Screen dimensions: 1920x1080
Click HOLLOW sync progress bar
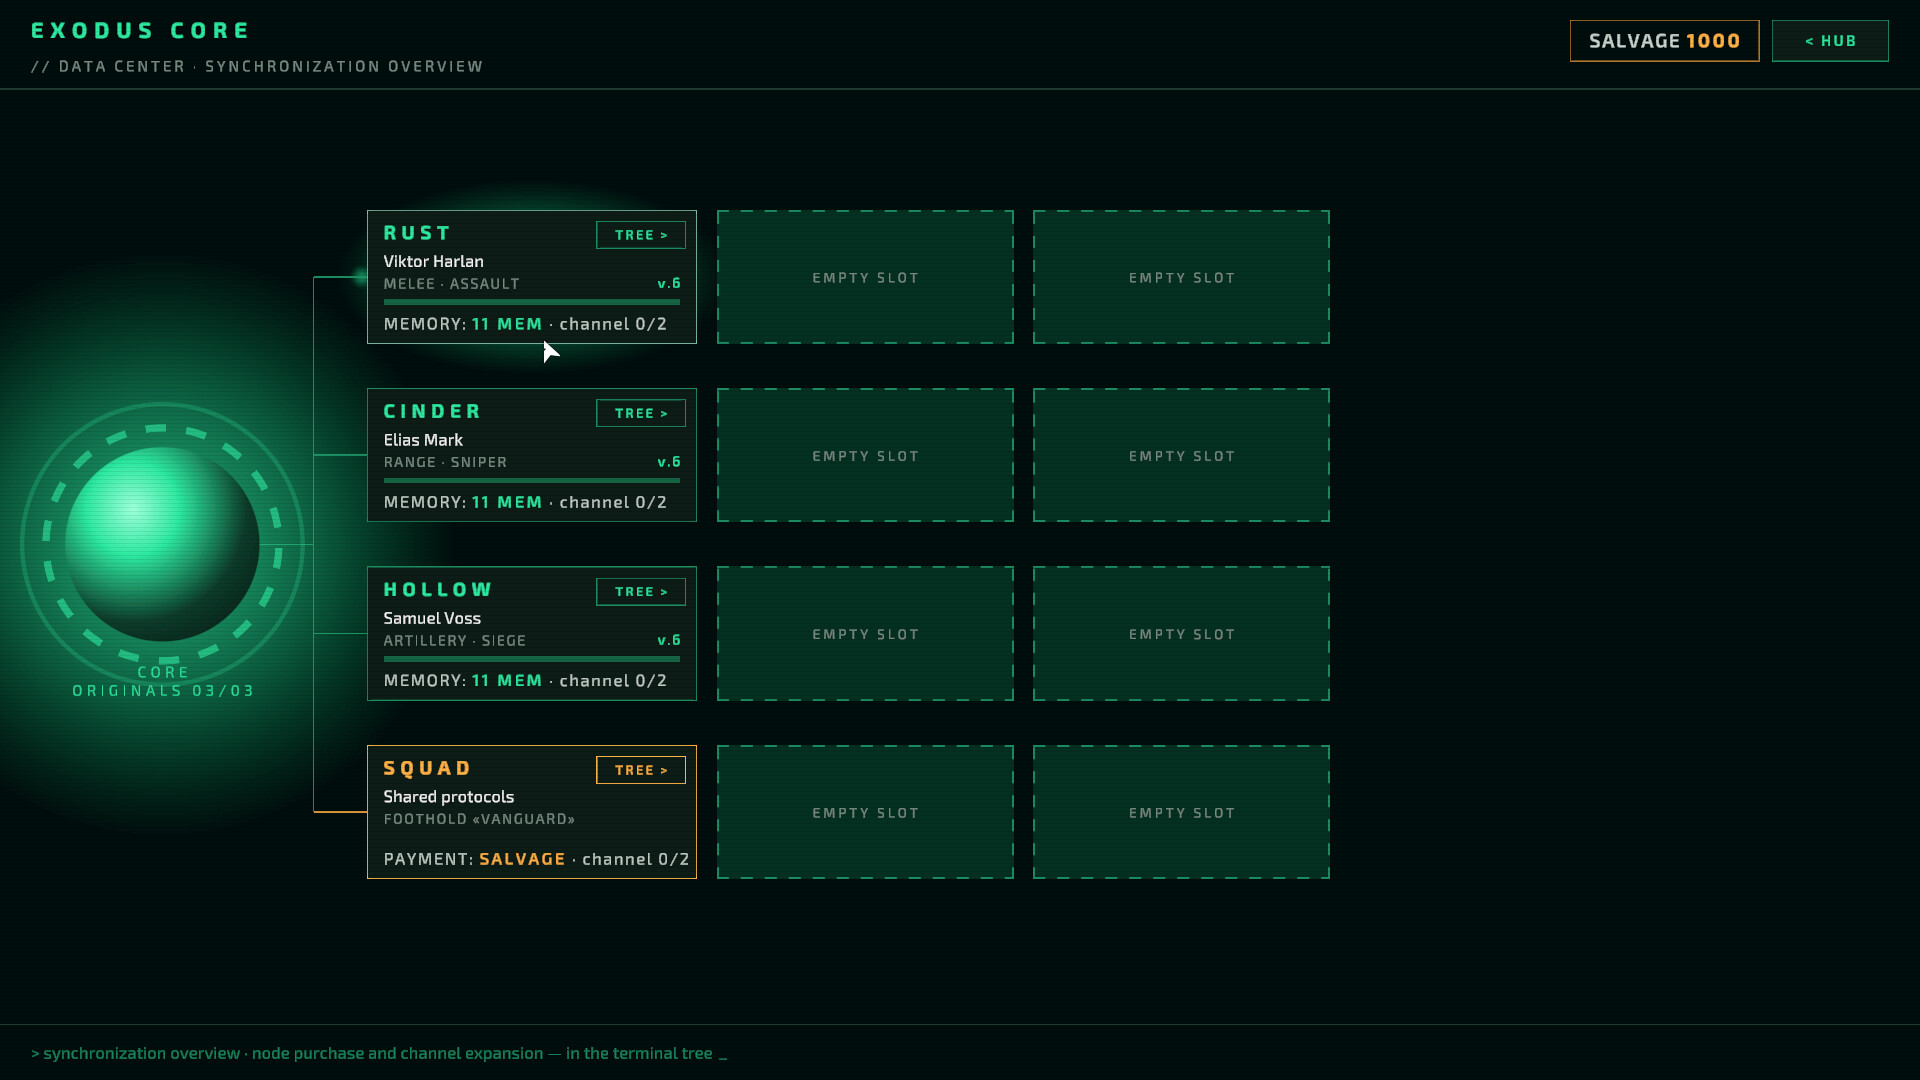click(x=532, y=659)
